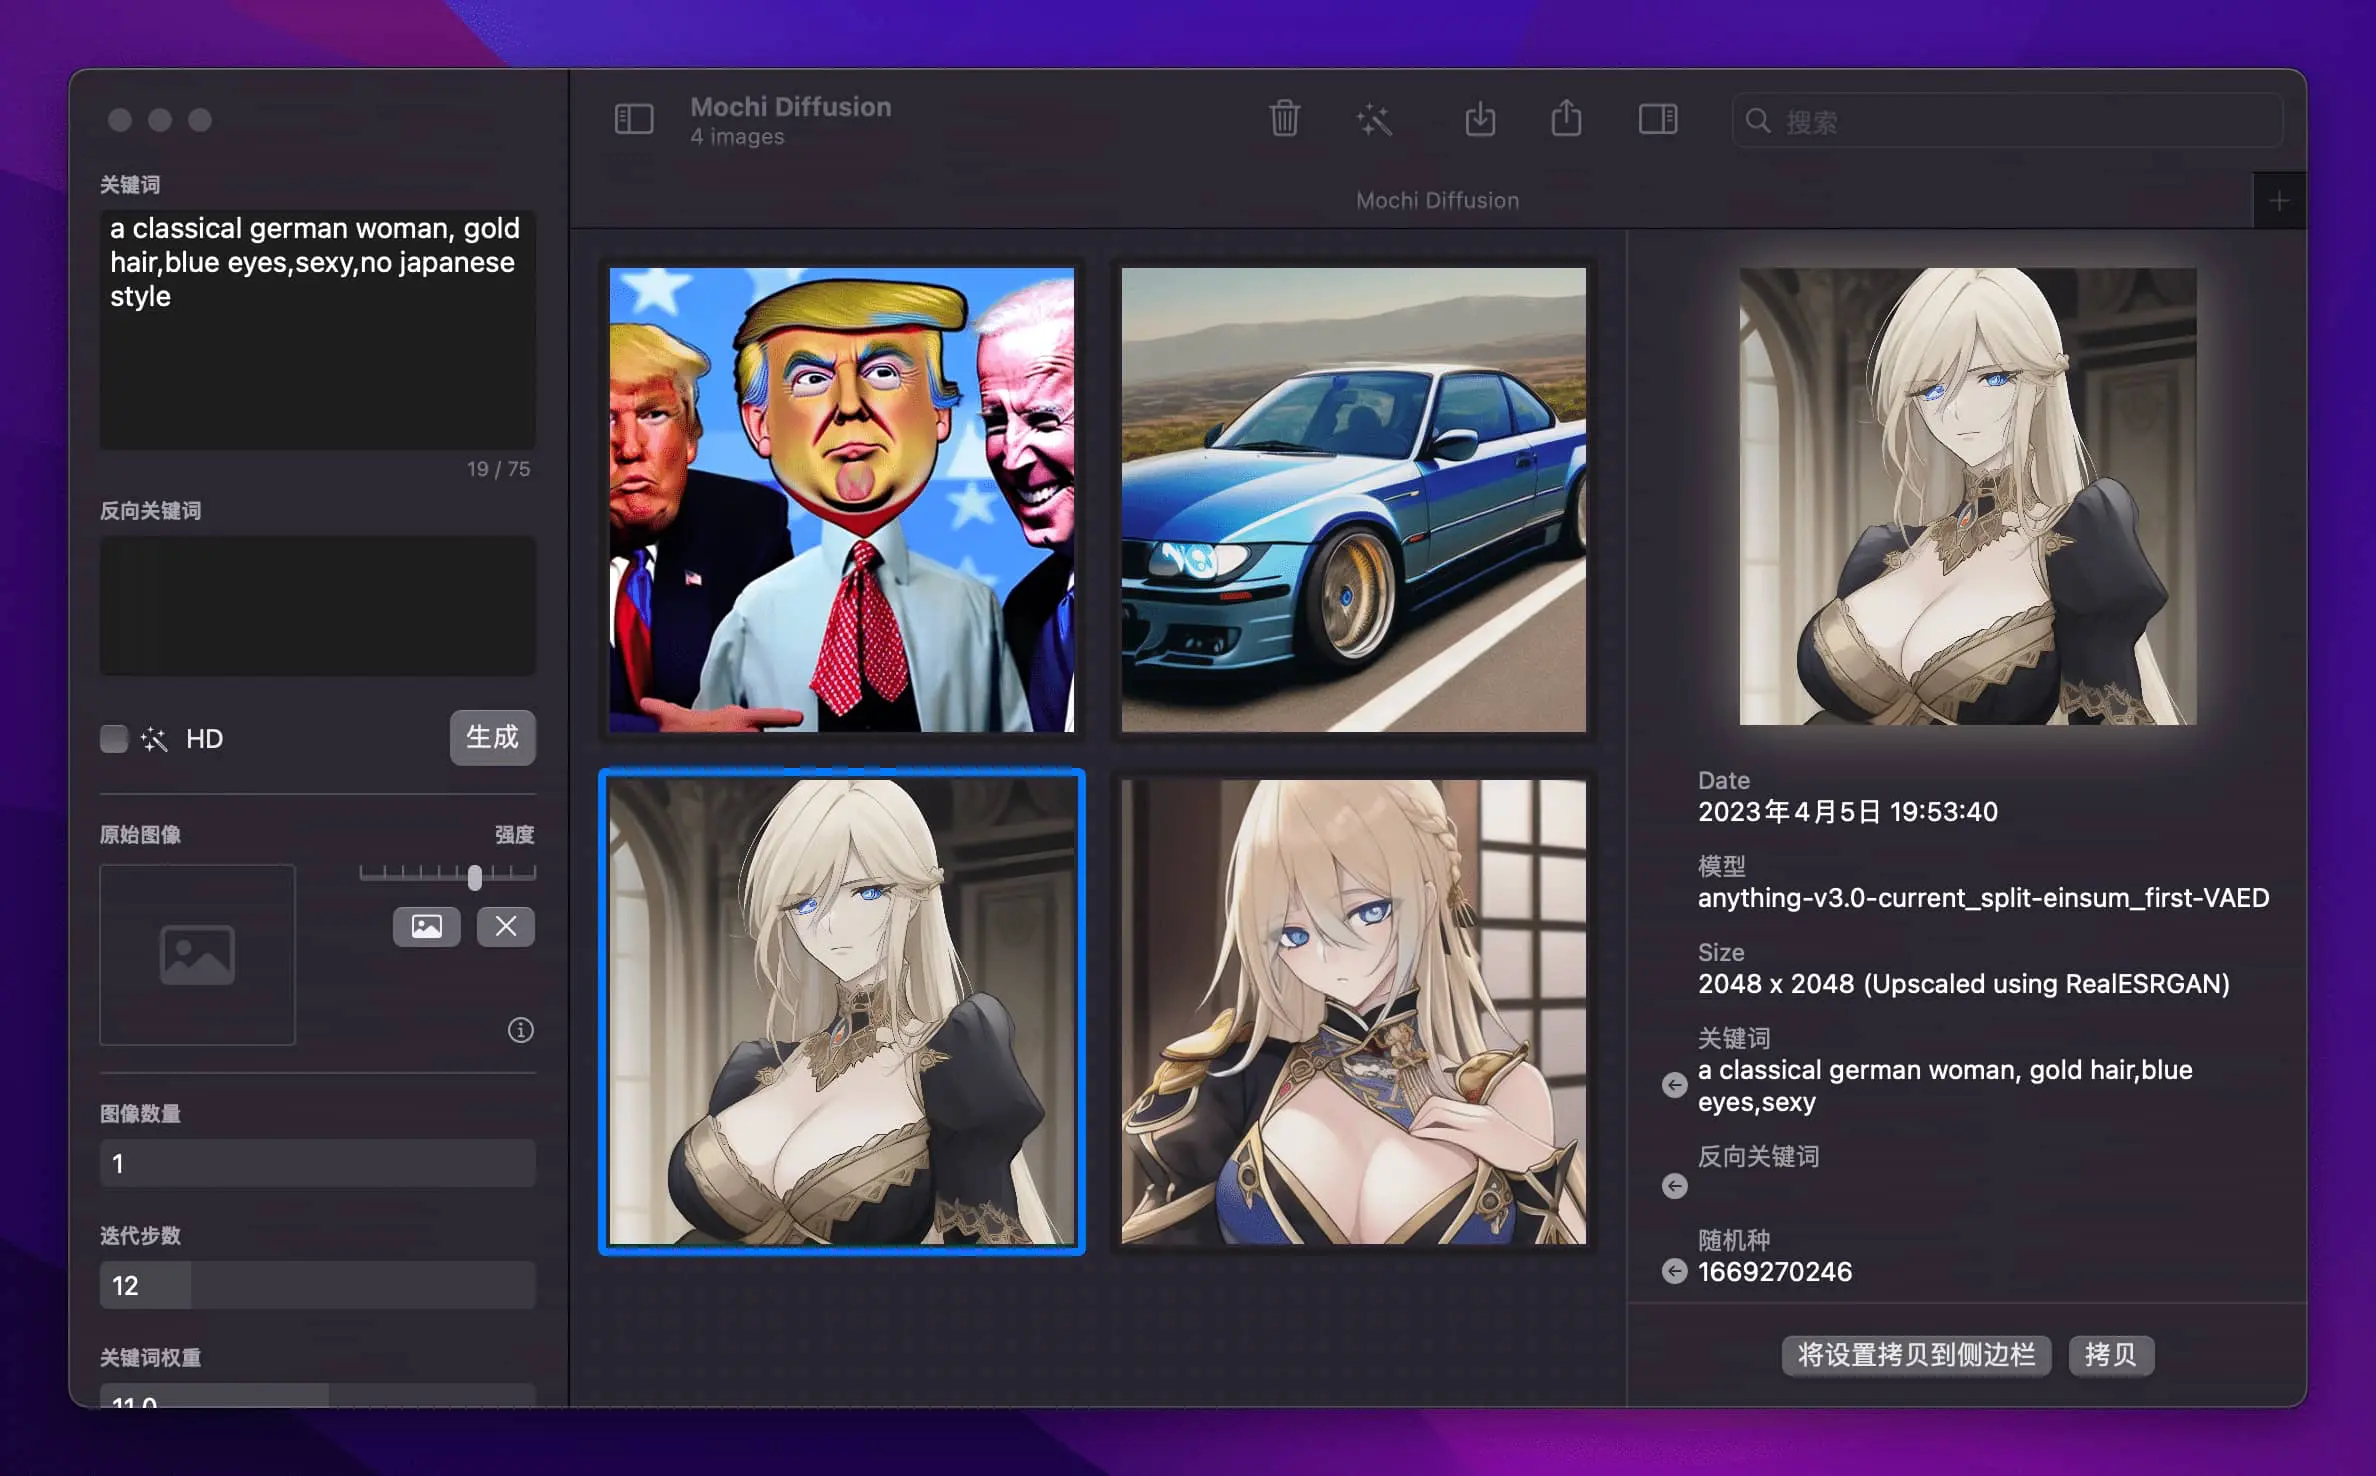2376x1476 pixels.
Task: Click the sparkle icon beside HD
Action: click(x=154, y=739)
